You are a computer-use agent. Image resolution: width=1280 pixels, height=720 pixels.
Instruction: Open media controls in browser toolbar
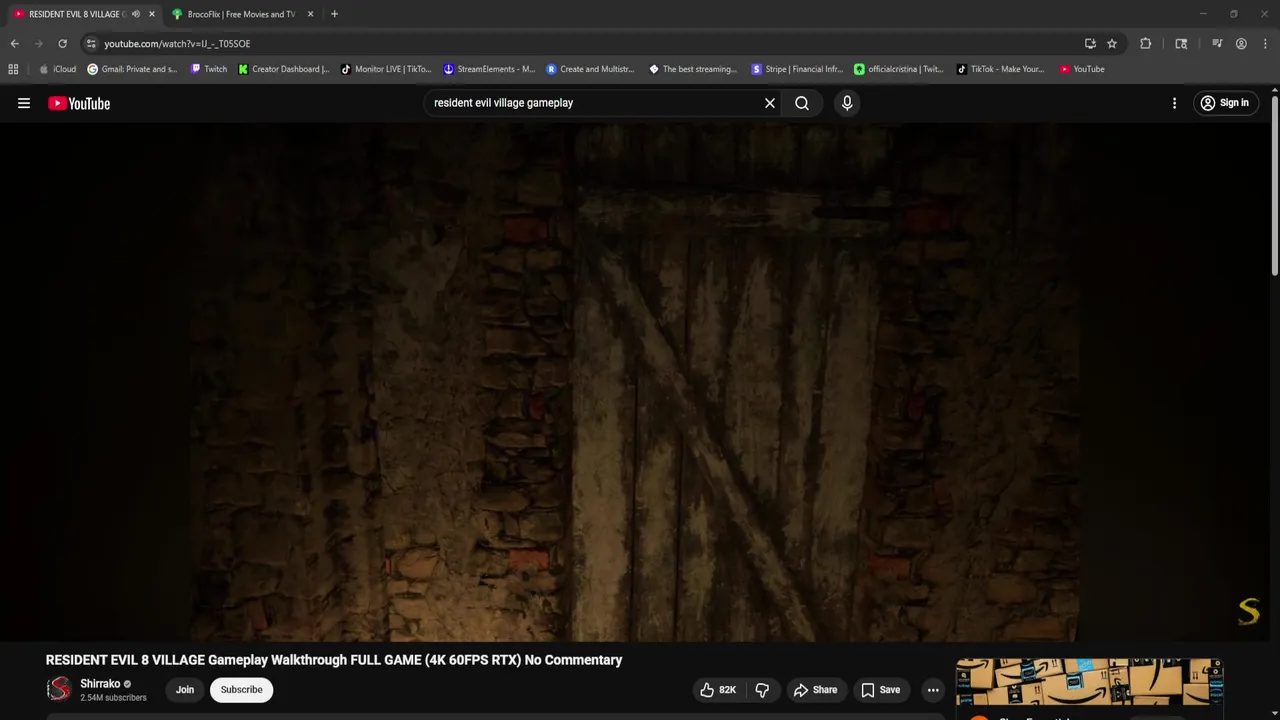[1217, 44]
